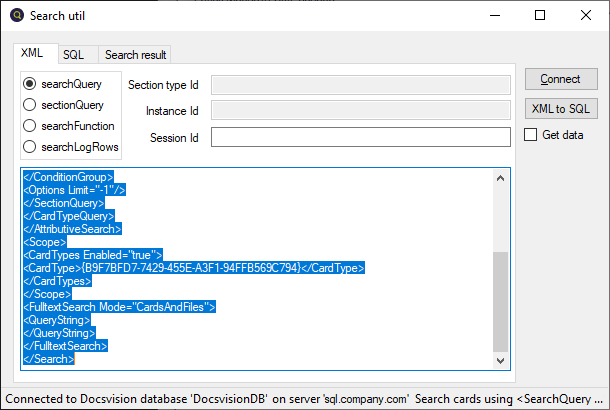Image resolution: width=610 pixels, height=410 pixels.
Task: Click the Search util app icon
Action: [x=16, y=16]
